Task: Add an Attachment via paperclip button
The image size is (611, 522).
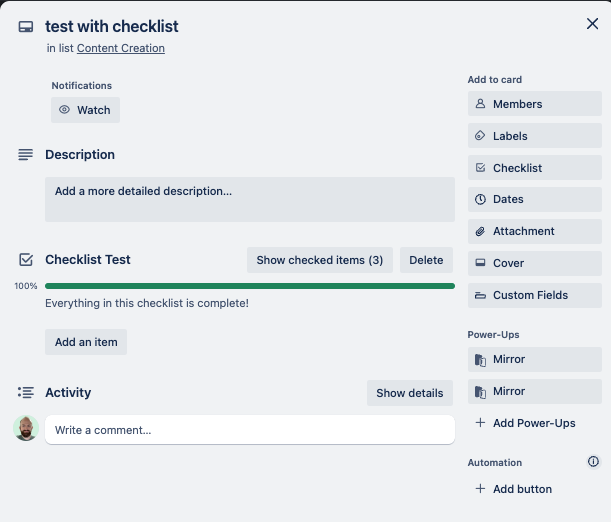Action: click(x=535, y=231)
